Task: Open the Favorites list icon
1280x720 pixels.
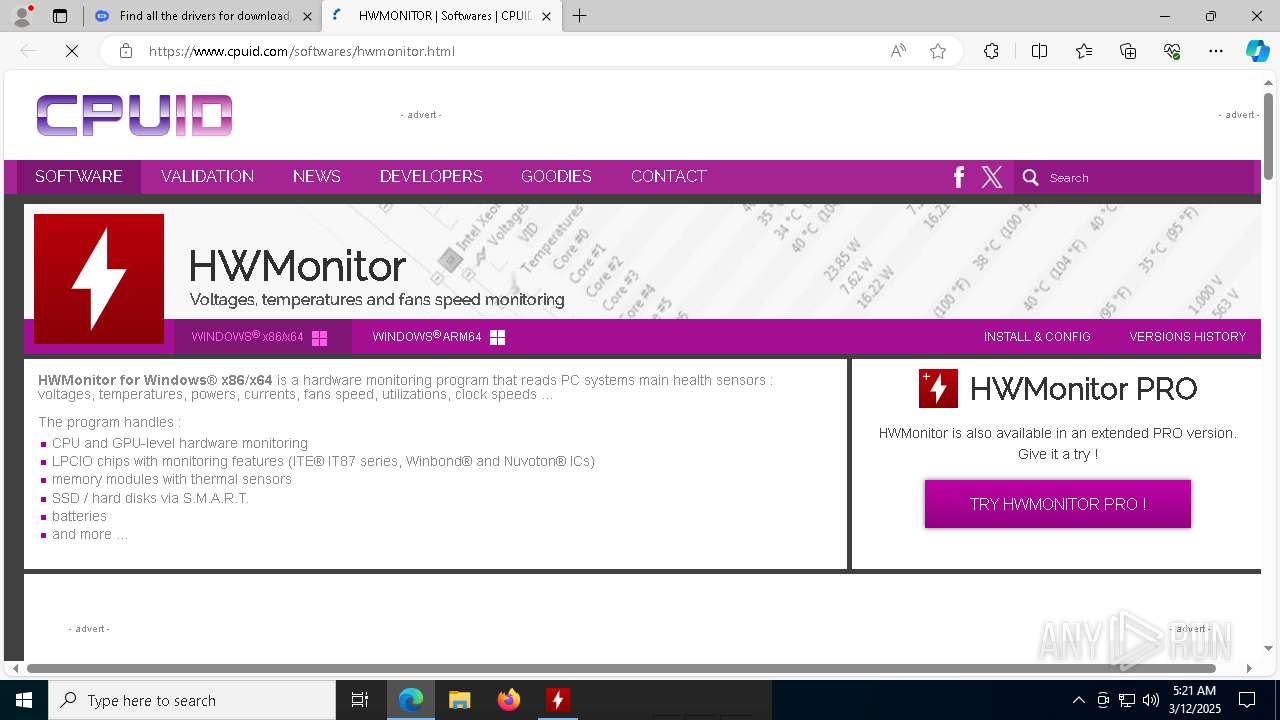Action: [1084, 51]
